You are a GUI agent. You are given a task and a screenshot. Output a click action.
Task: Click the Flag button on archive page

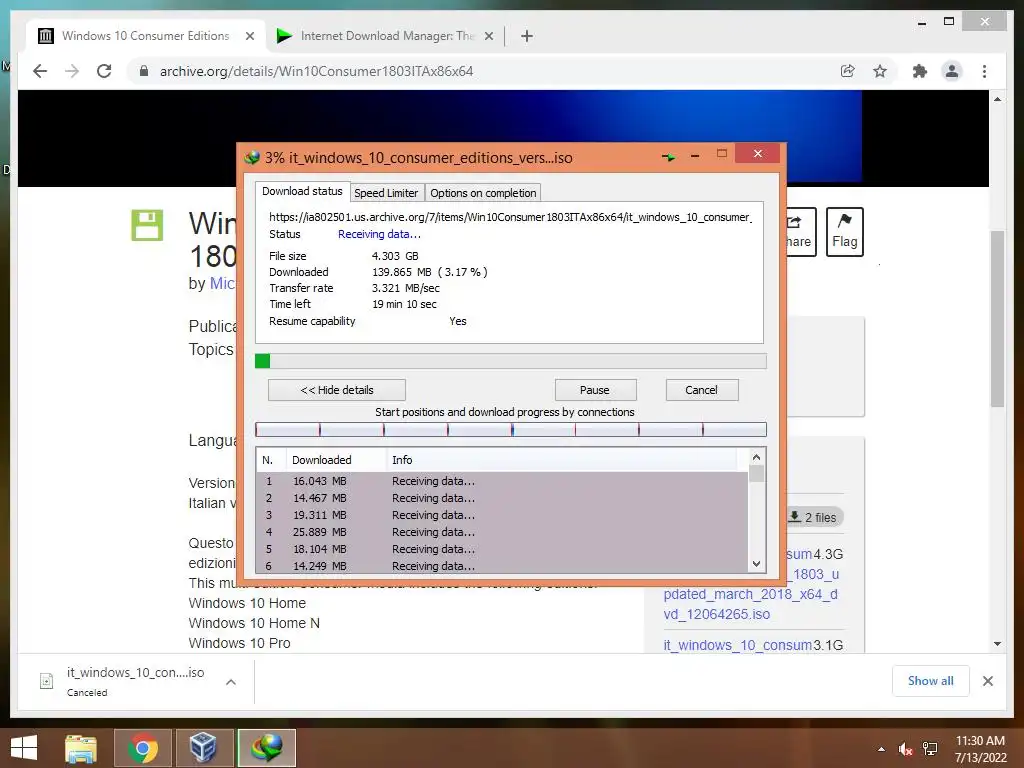click(x=844, y=232)
